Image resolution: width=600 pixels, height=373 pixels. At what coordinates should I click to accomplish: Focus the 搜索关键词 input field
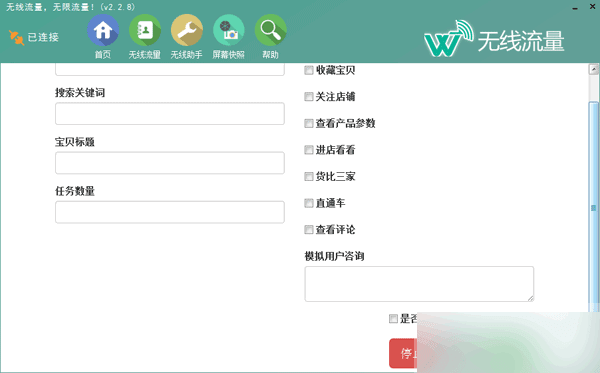[x=170, y=114]
